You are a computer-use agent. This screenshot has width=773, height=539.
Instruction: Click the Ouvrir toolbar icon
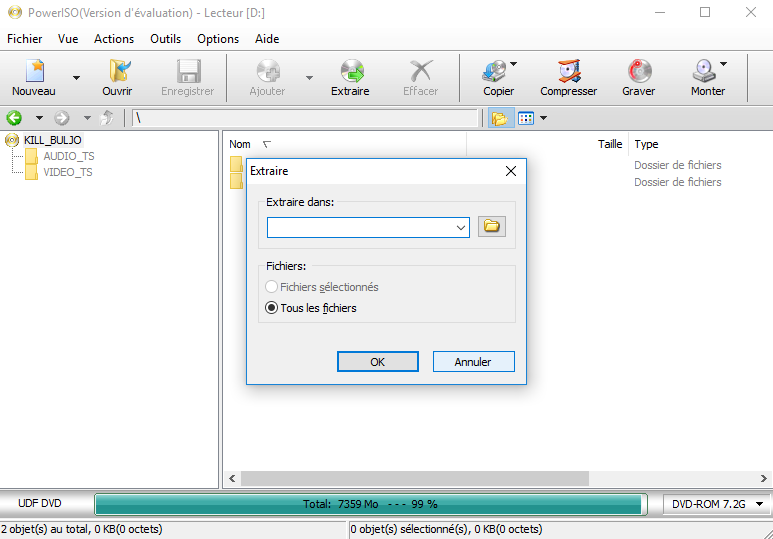click(118, 72)
